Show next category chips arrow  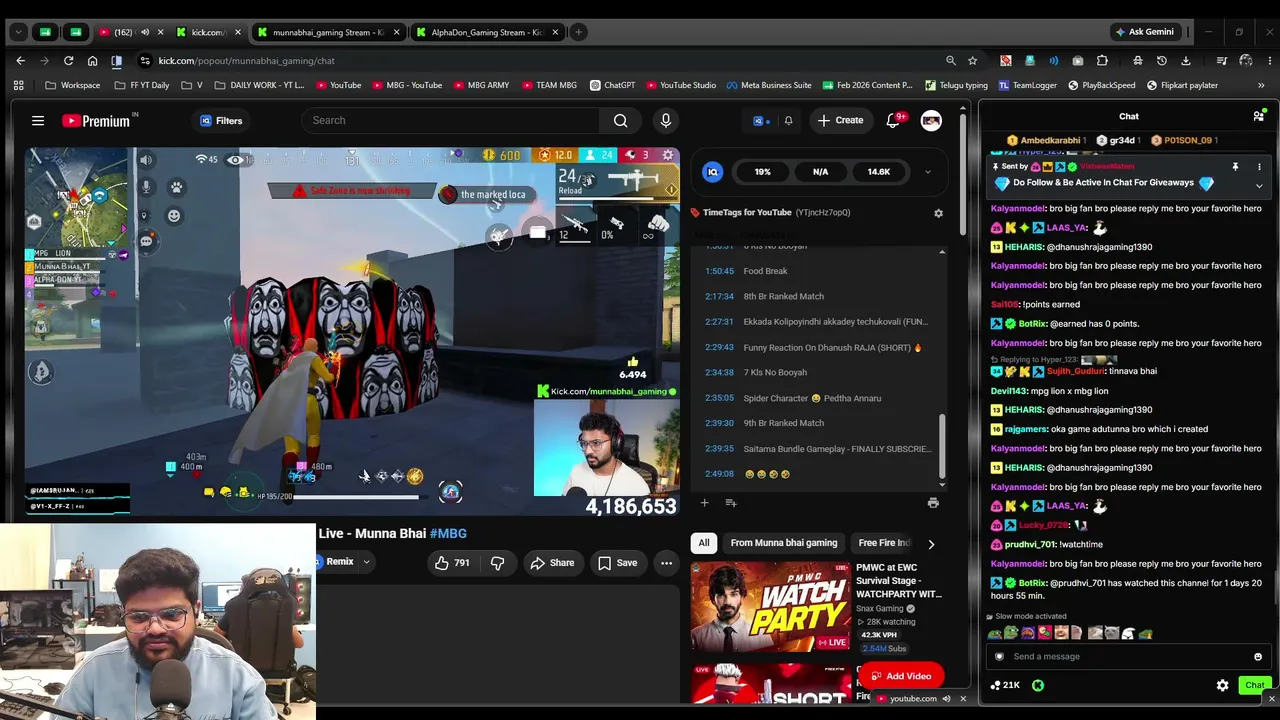click(931, 544)
